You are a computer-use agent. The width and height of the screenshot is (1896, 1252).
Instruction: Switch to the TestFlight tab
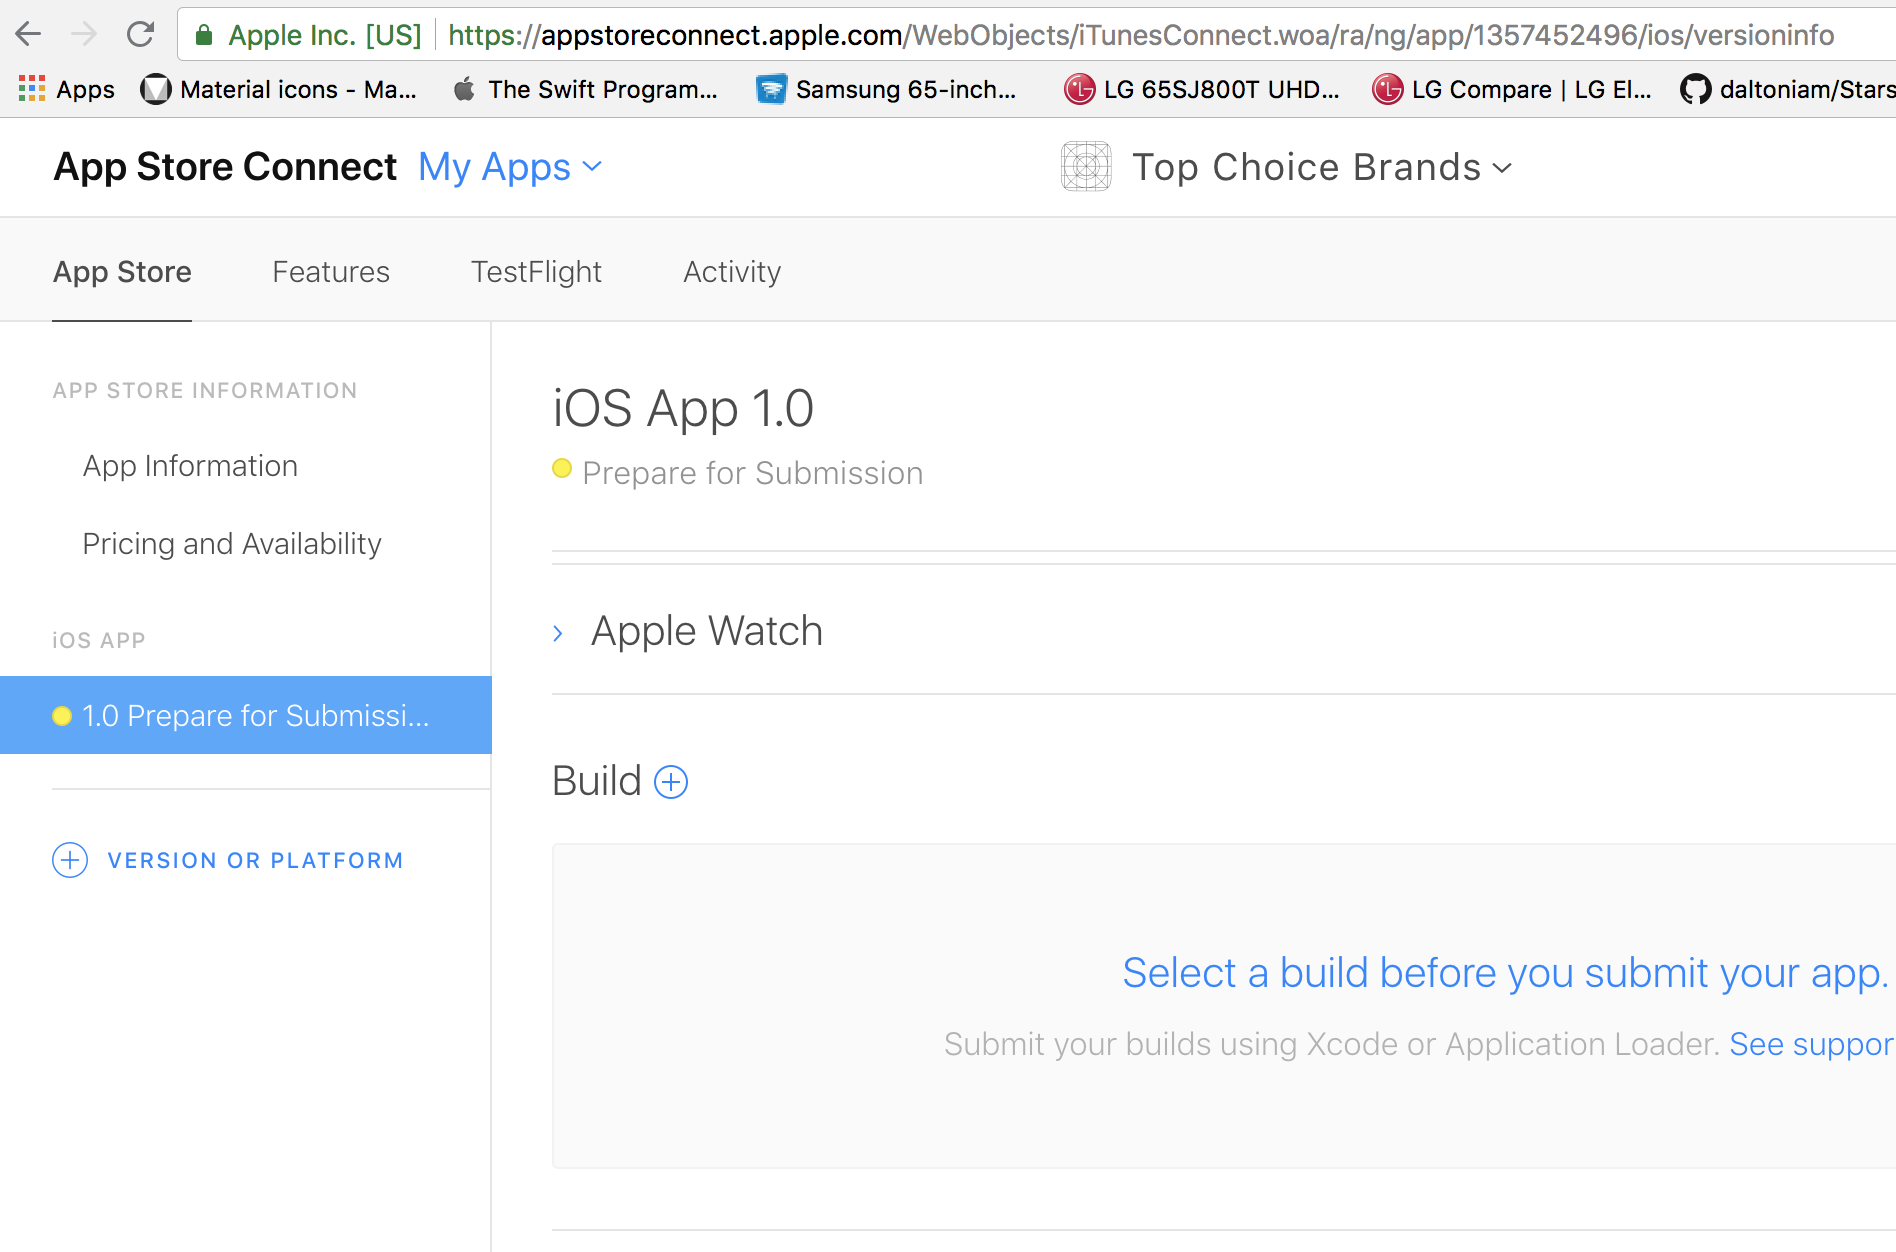(x=536, y=272)
